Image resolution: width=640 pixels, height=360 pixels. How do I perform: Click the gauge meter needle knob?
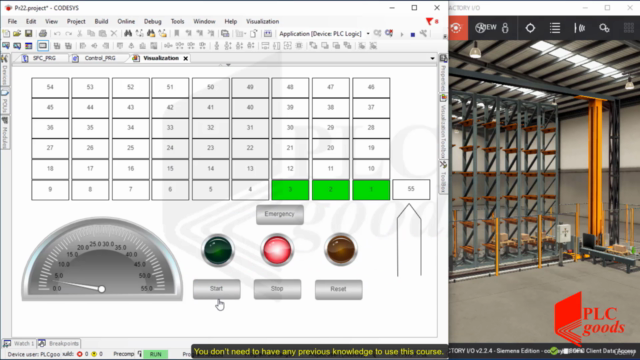tap(102, 289)
